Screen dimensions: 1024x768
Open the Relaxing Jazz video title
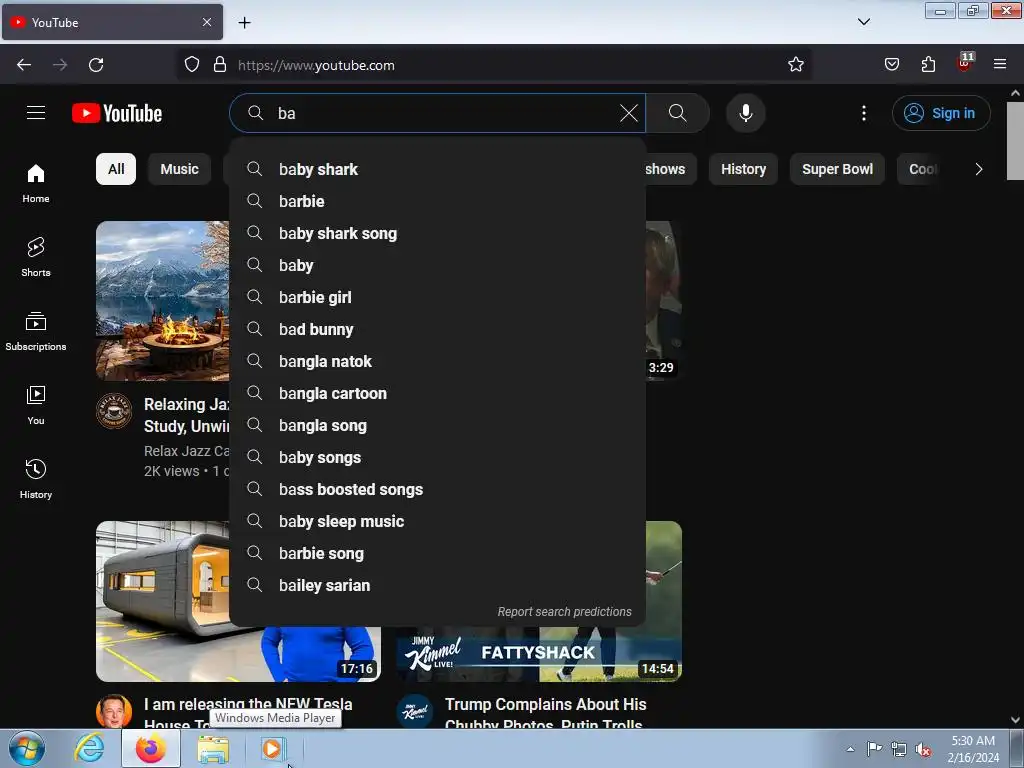187,415
